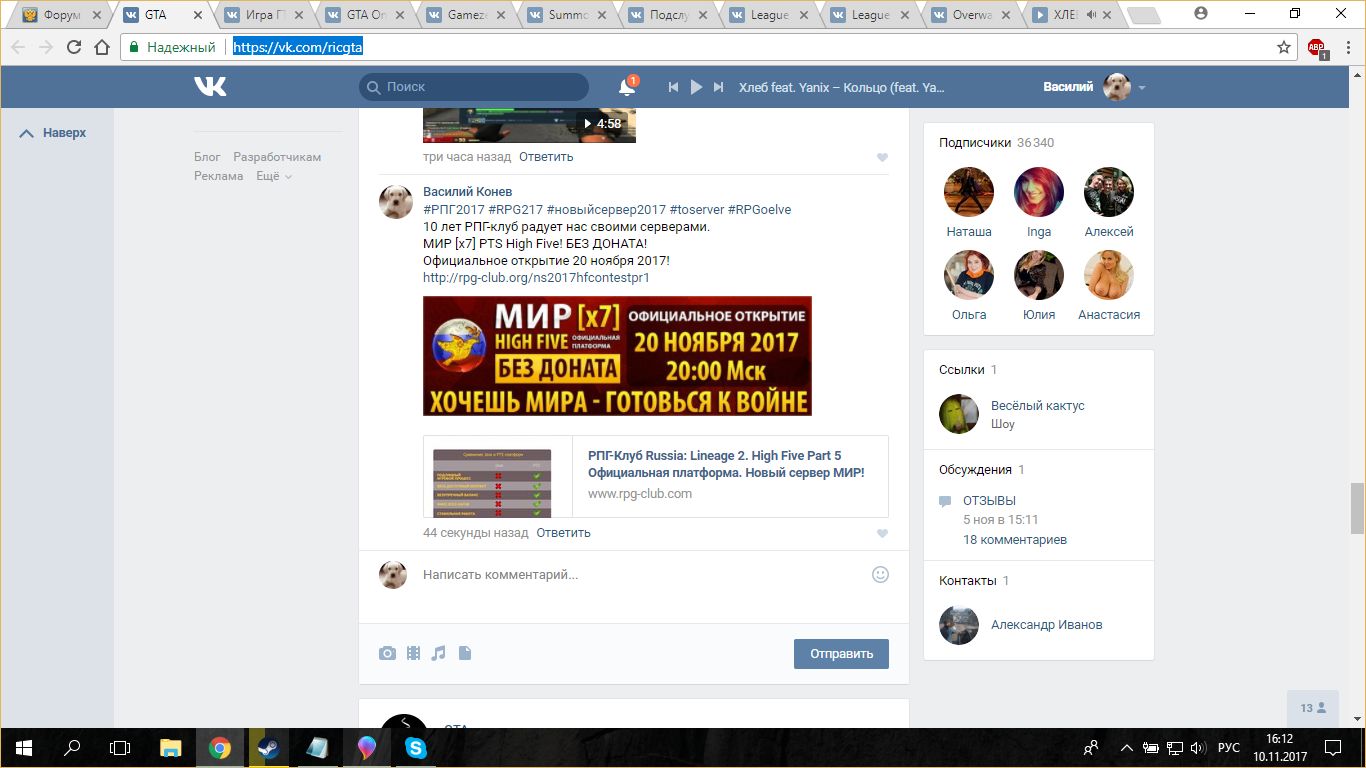Screen dimensions: 1366x768
Task: Open the Разработчикам footer link
Action: point(277,157)
